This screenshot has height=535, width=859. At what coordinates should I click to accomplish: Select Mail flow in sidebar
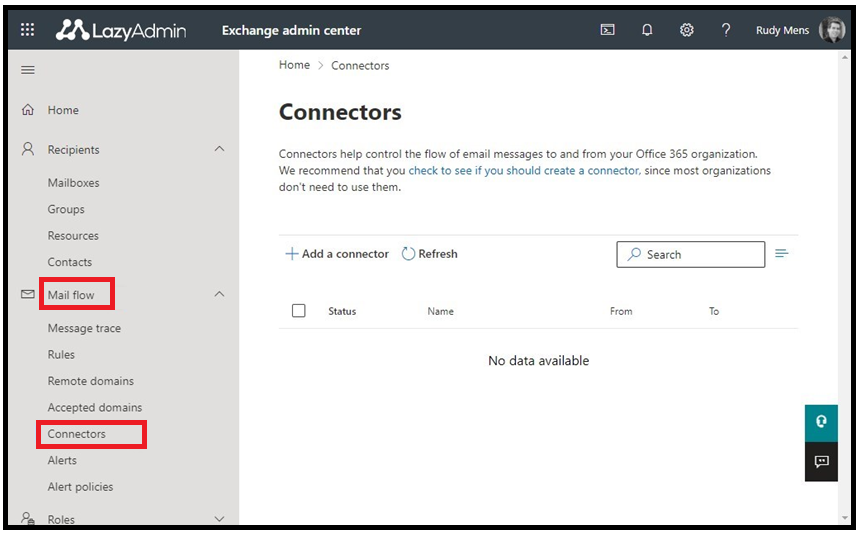pyautogui.click(x=71, y=295)
